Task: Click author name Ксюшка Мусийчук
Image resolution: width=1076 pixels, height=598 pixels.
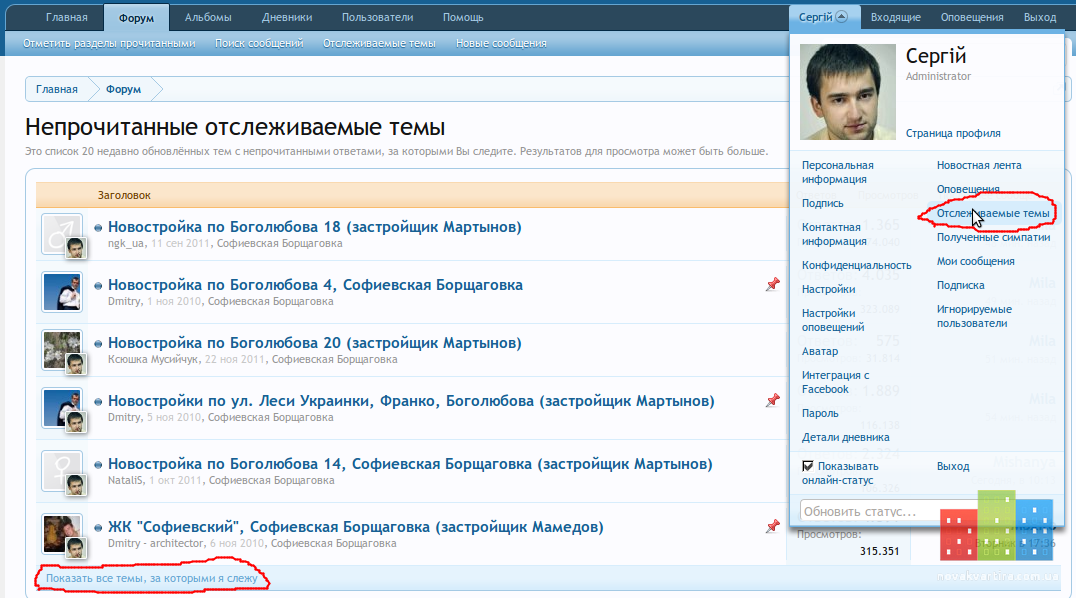Action: click(153, 359)
